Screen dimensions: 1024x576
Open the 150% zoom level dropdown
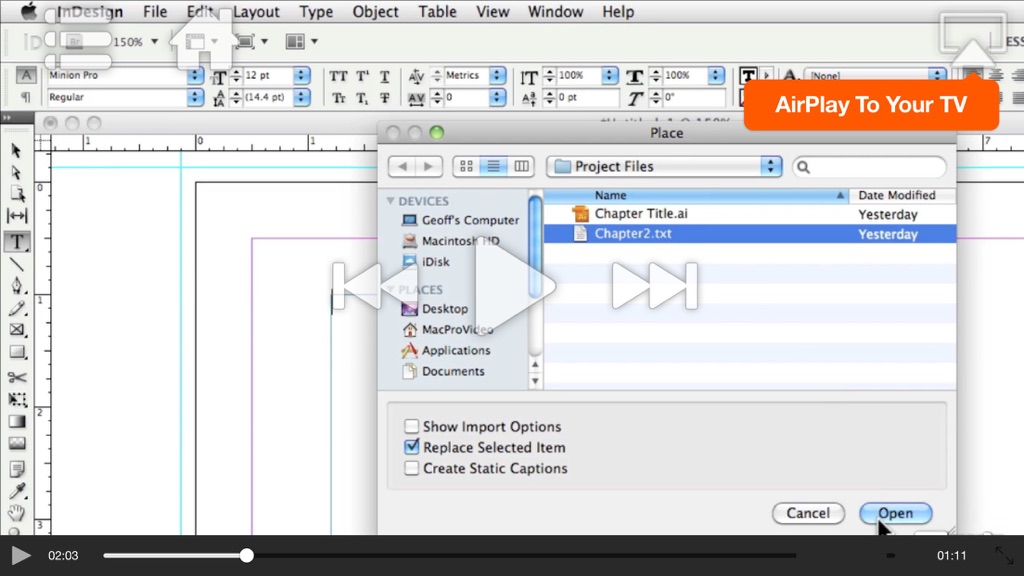155,42
